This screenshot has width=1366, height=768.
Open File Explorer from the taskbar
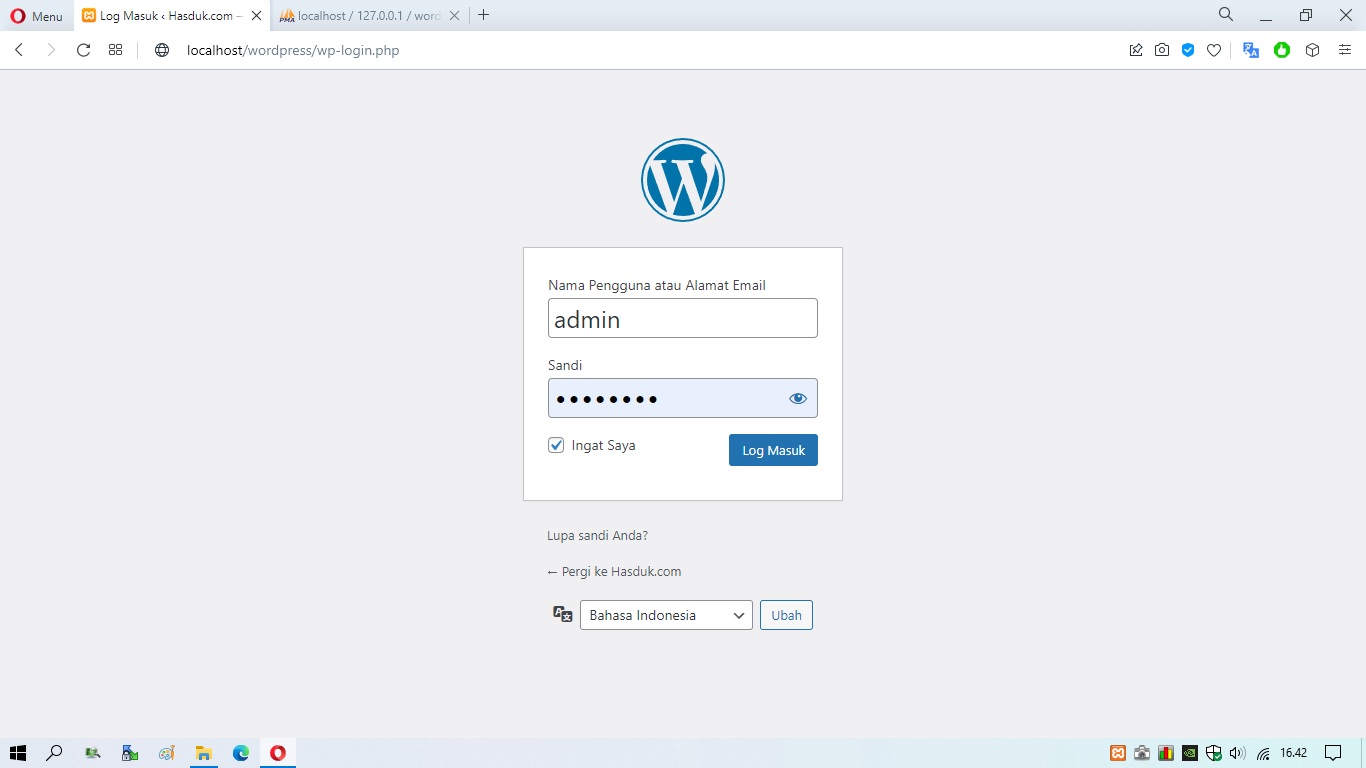pos(204,753)
